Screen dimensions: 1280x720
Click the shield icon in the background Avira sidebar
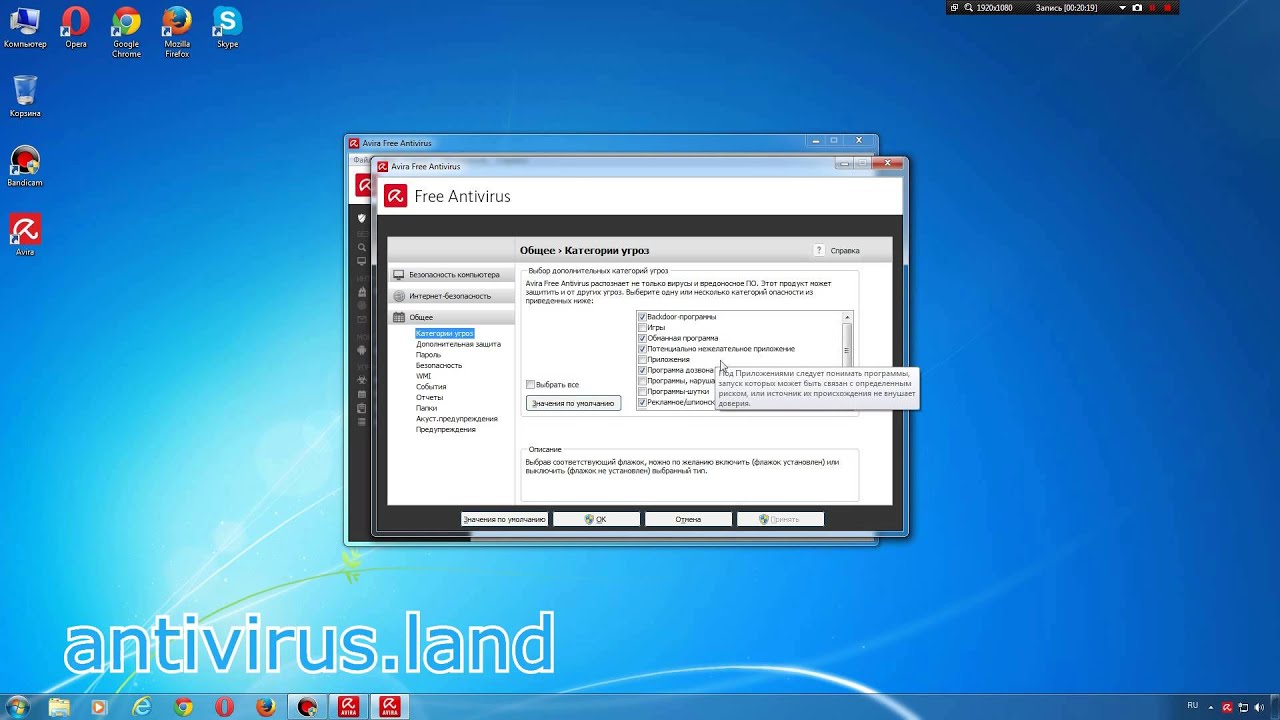361,217
